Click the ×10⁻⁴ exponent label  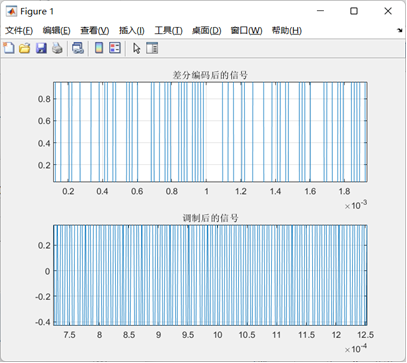356,349
